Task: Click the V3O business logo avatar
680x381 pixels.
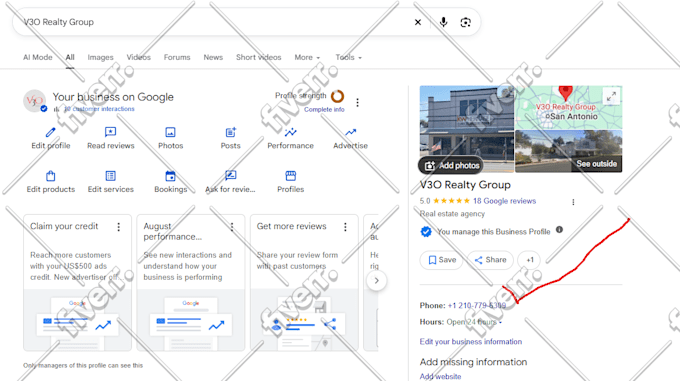Action: 34,101
